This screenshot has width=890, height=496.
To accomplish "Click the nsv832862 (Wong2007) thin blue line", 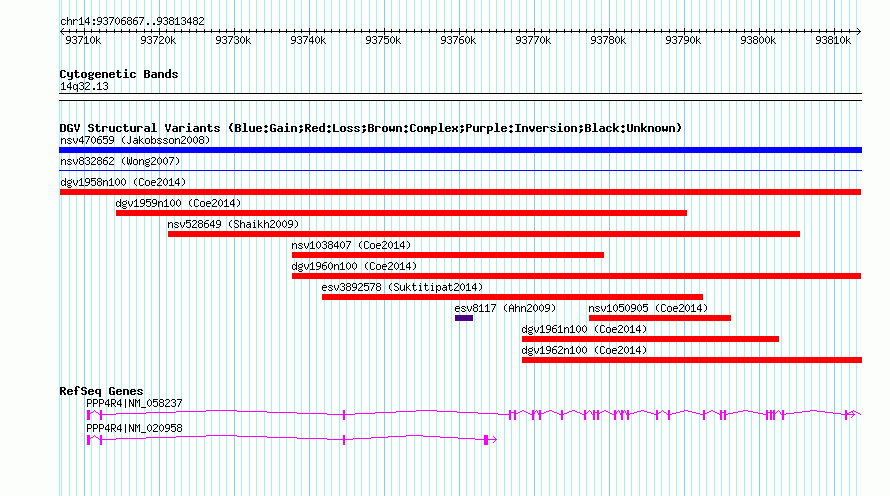I will pyautogui.click(x=460, y=170).
